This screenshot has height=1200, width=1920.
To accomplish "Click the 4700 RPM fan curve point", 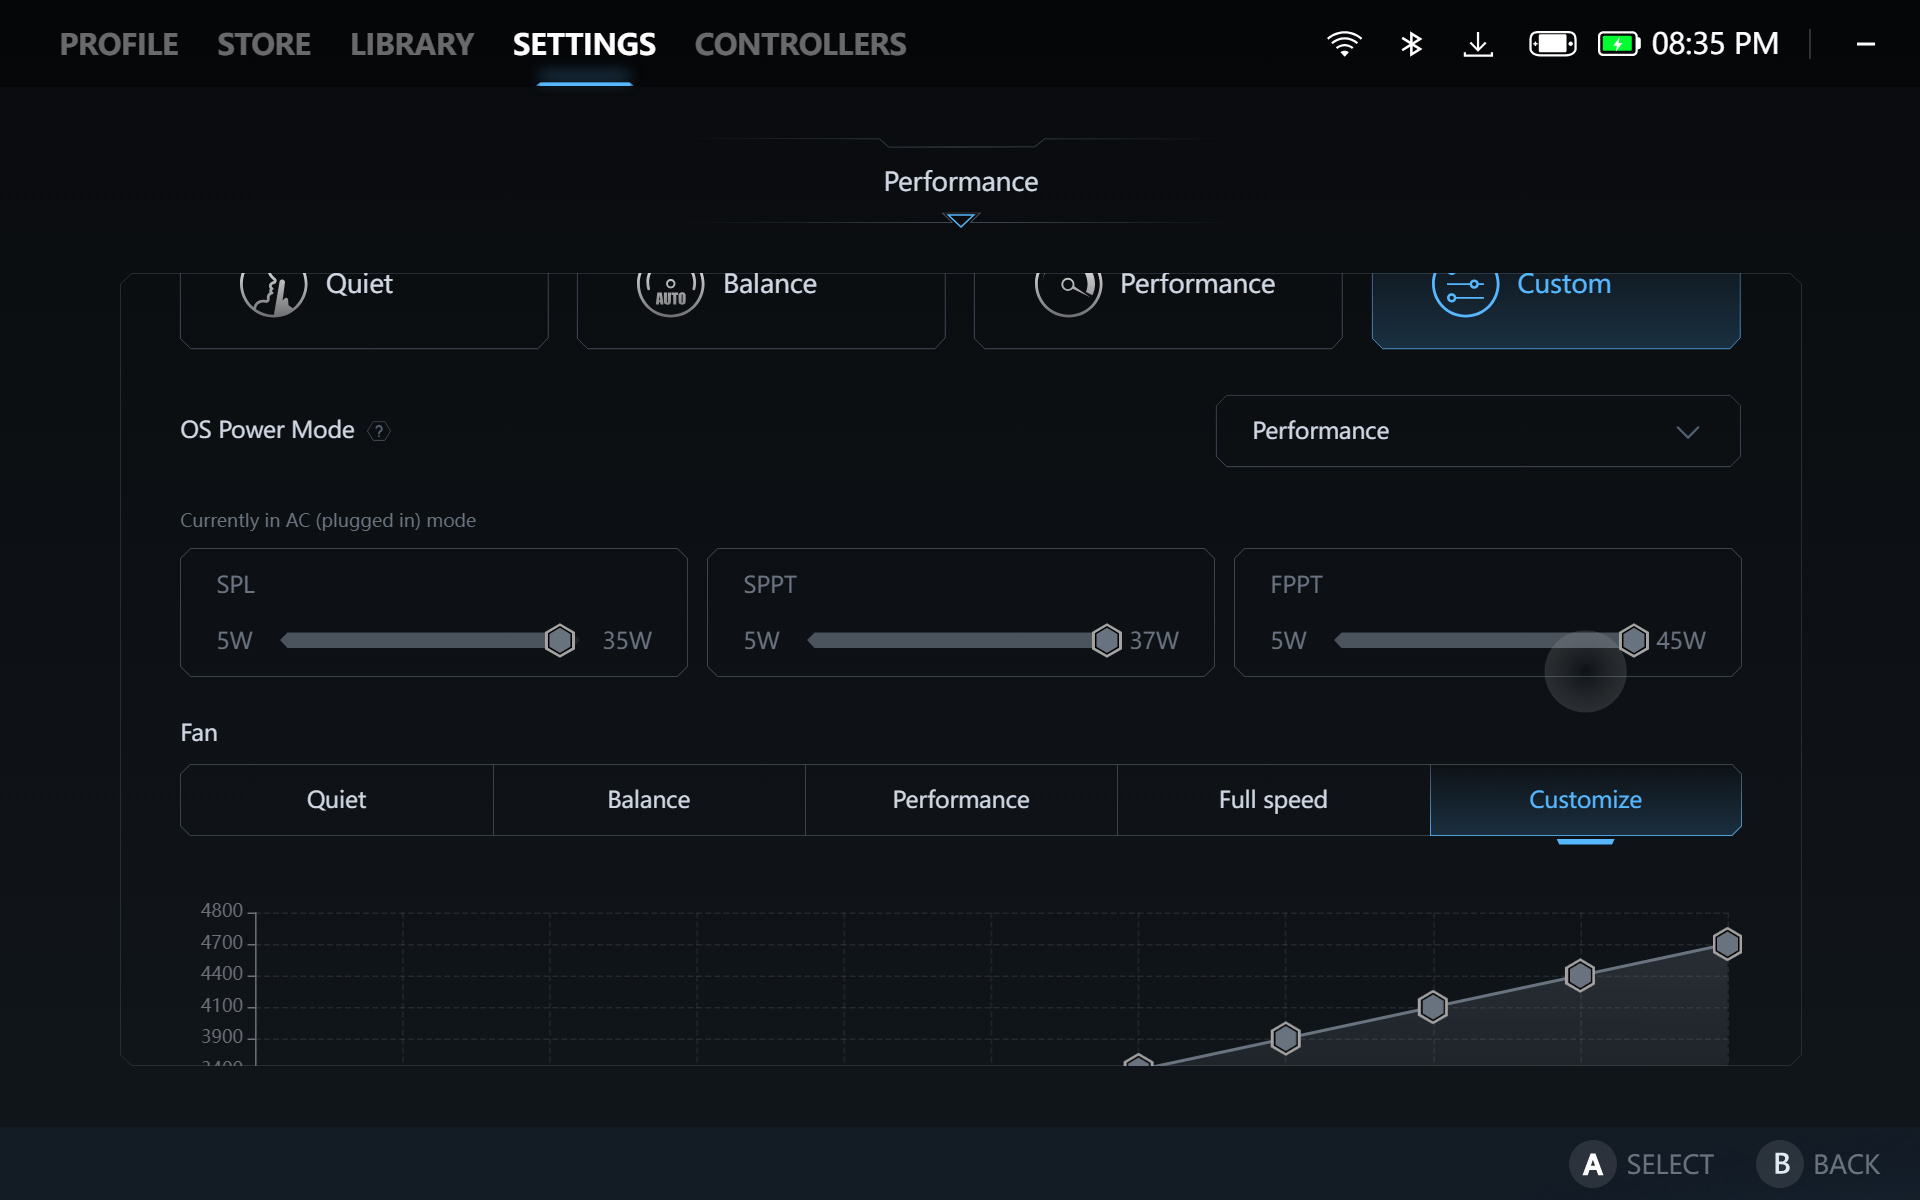I will (x=1727, y=944).
